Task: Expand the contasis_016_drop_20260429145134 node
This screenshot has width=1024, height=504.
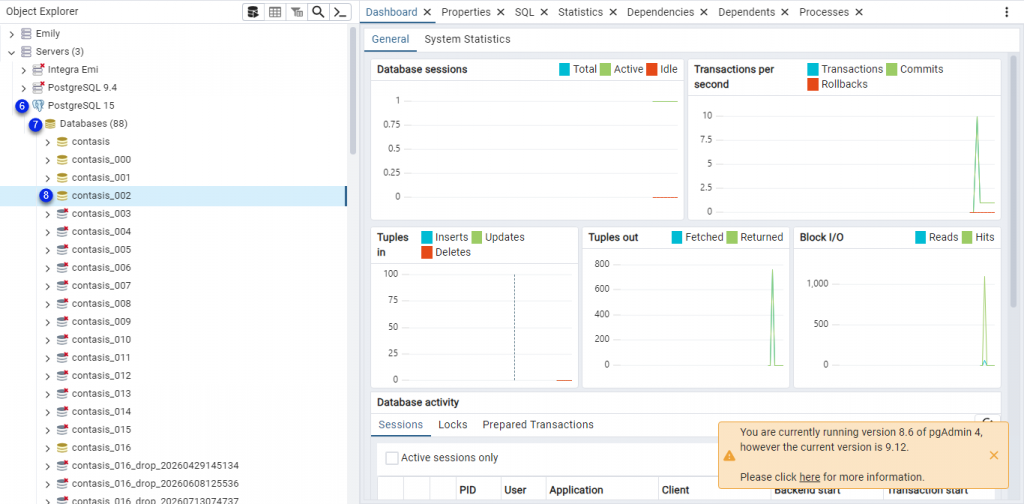Action: 47,465
